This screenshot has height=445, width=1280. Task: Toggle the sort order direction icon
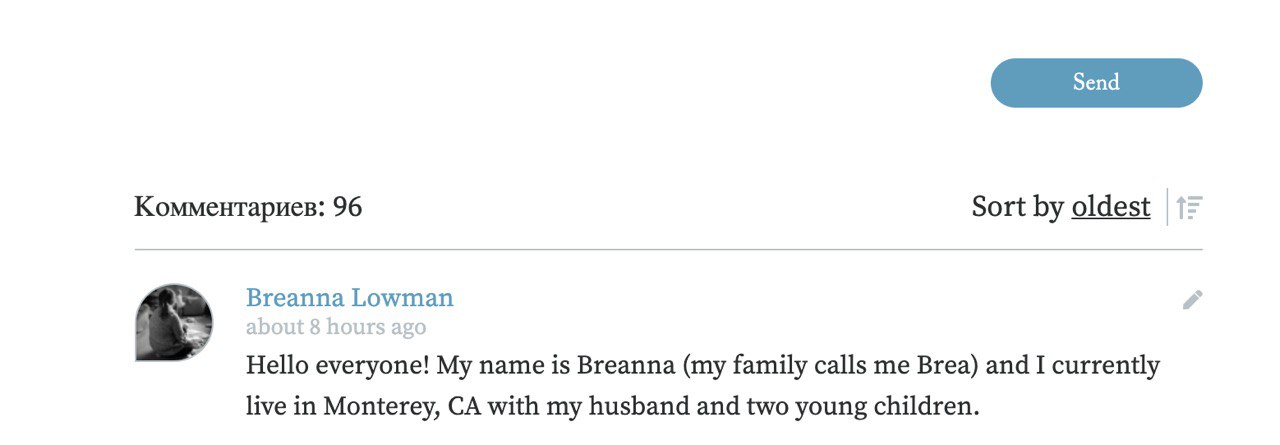pos(1189,207)
